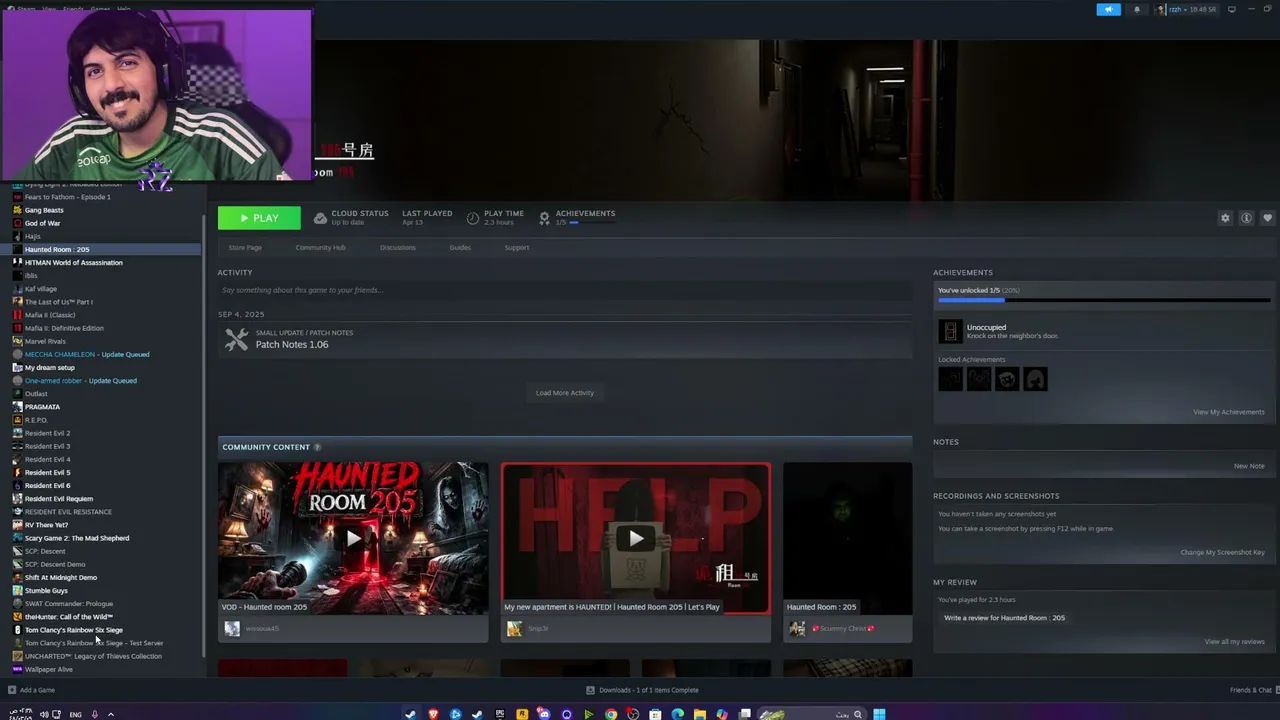Image resolution: width=1280 pixels, height=720 pixels.
Task: Click the Windows Start button on taskbar
Action: tap(879, 714)
